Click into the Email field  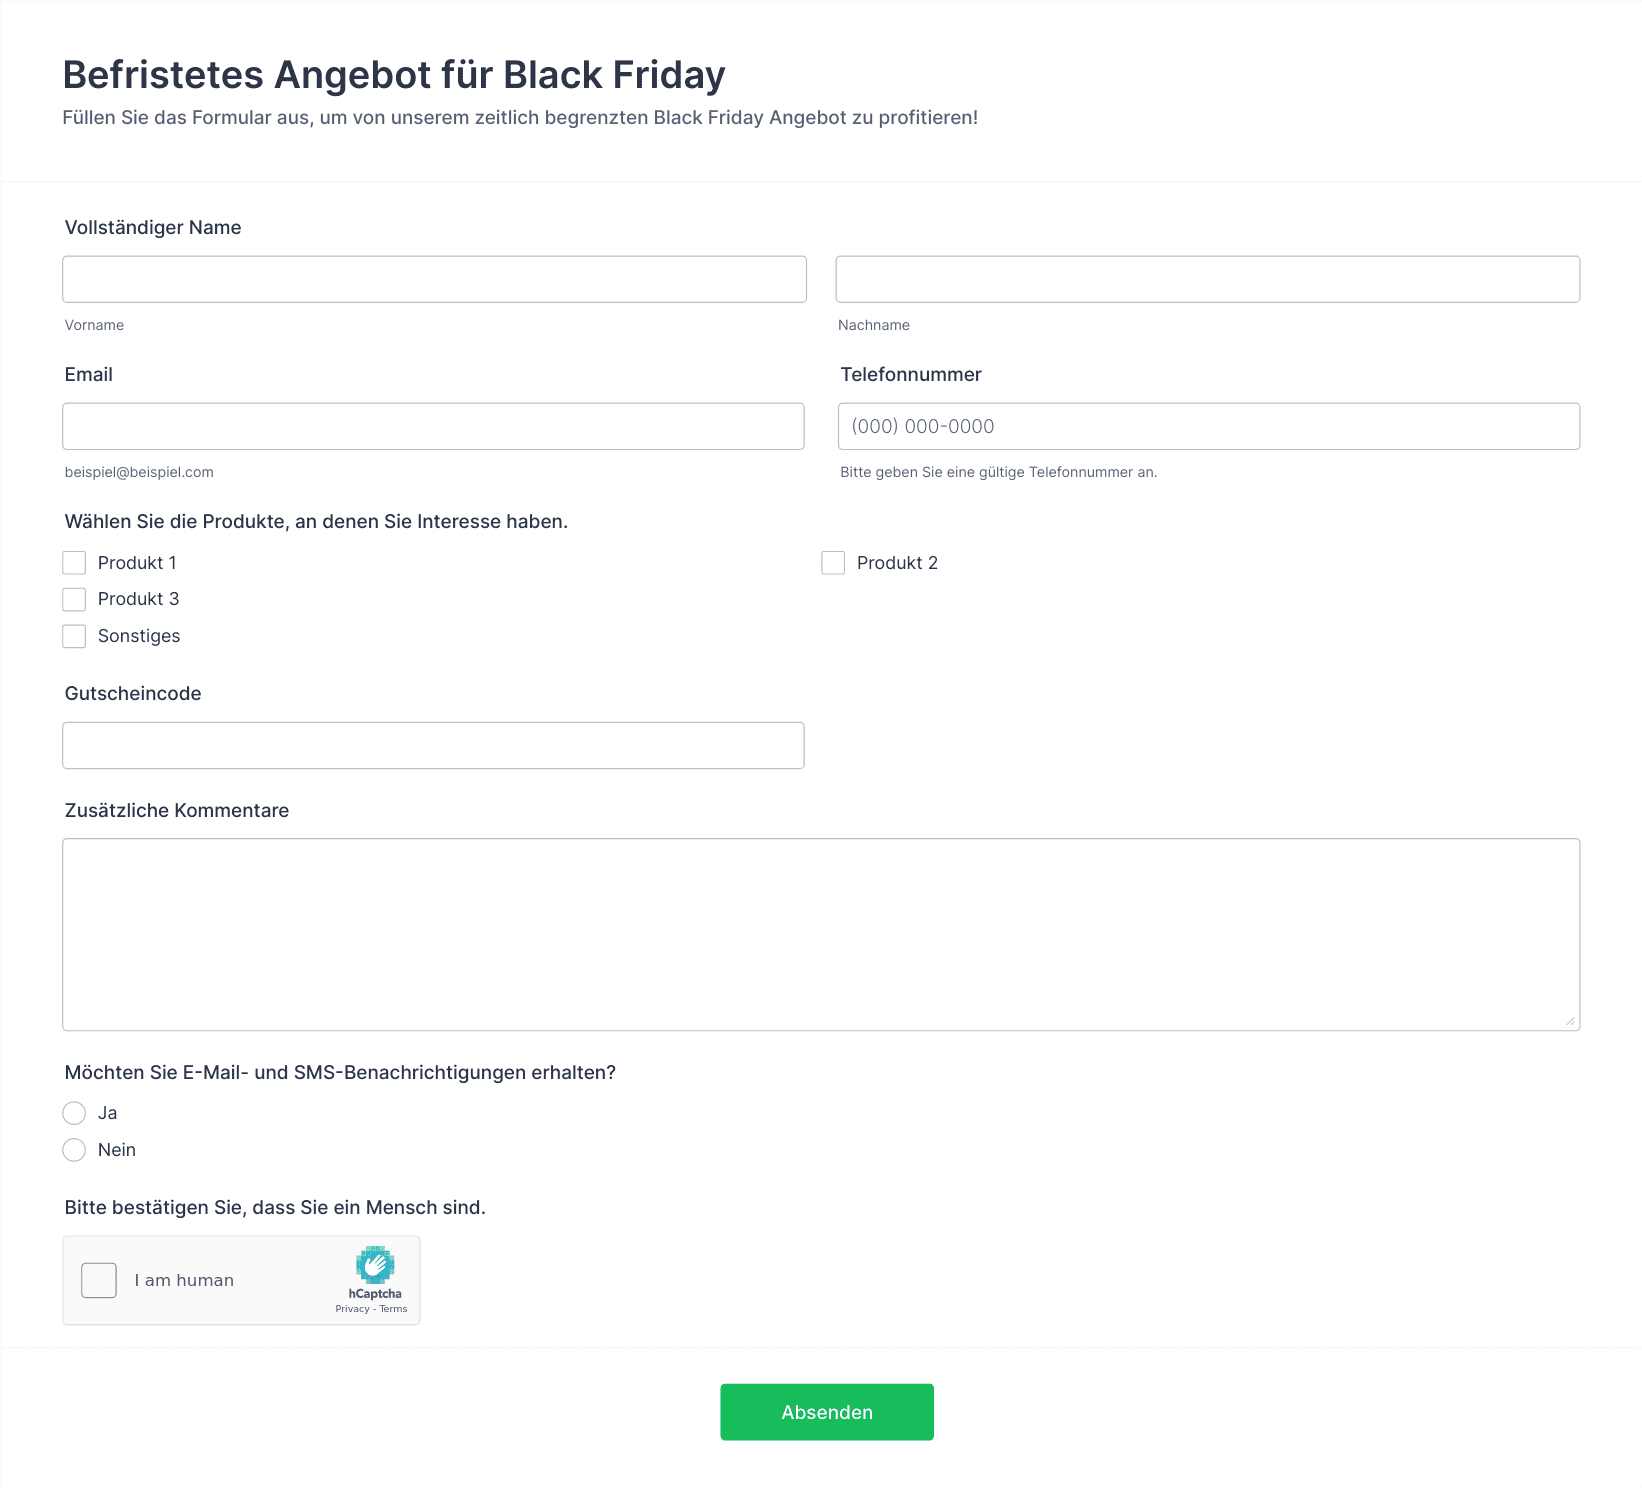433,426
